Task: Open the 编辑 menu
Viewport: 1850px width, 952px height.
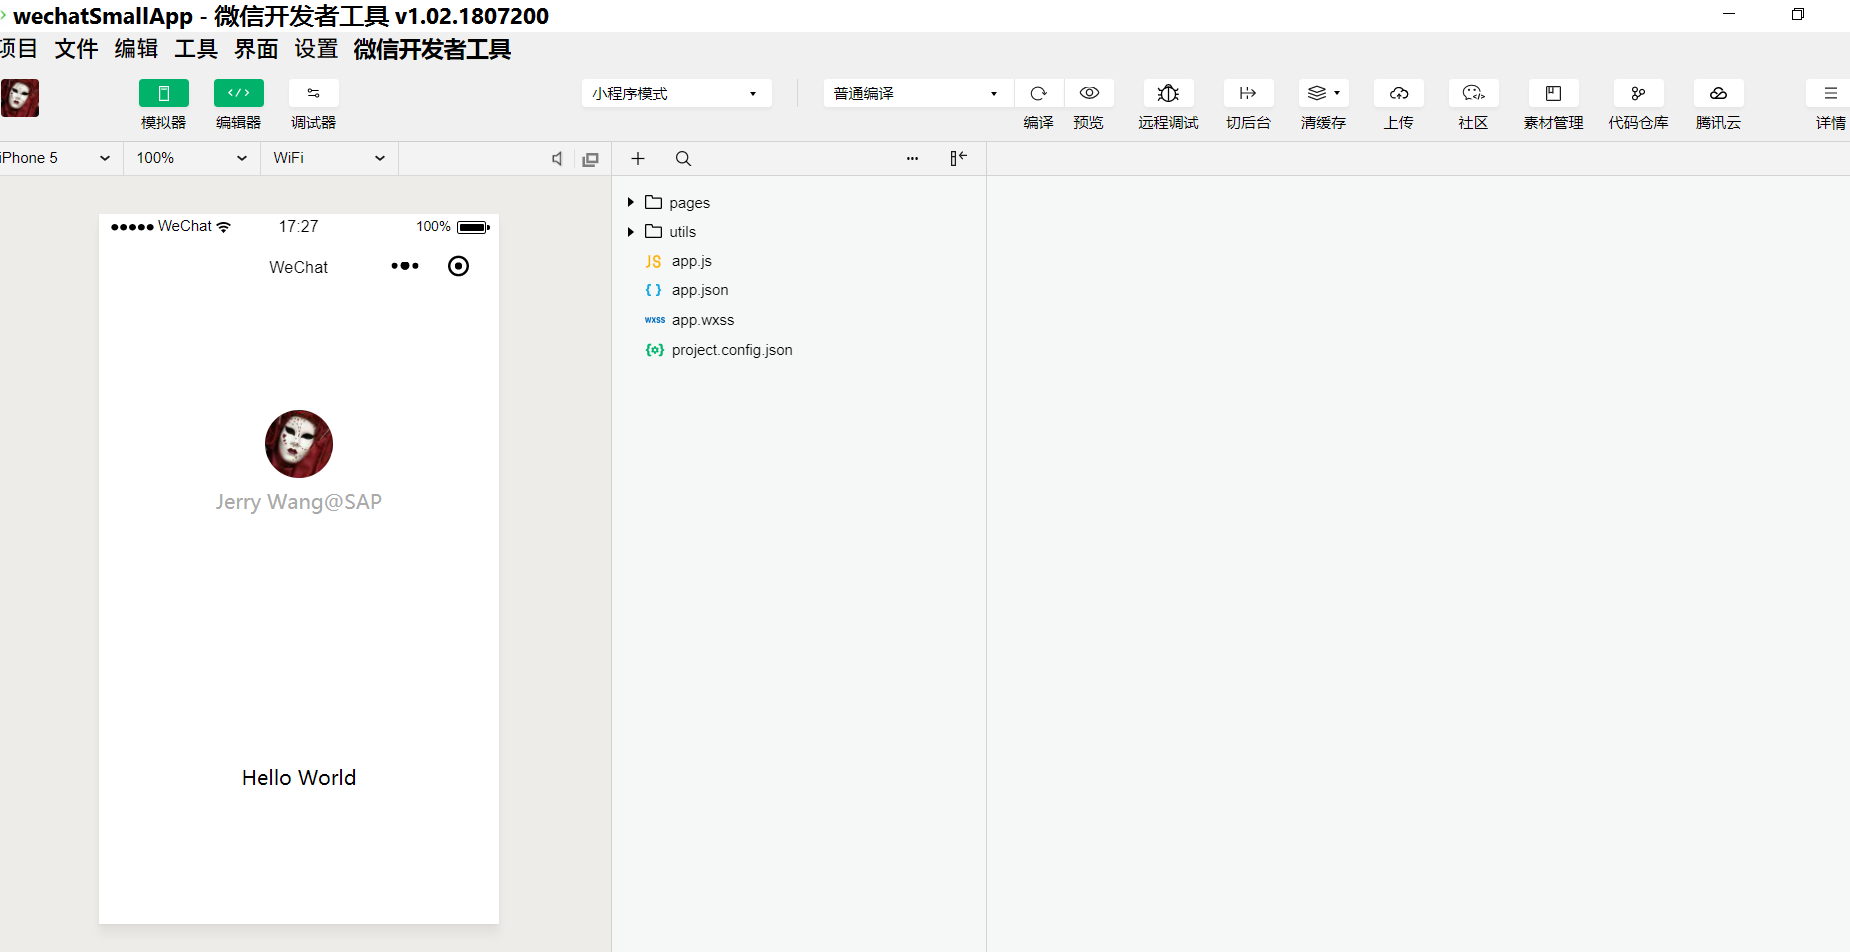Action: coord(136,49)
